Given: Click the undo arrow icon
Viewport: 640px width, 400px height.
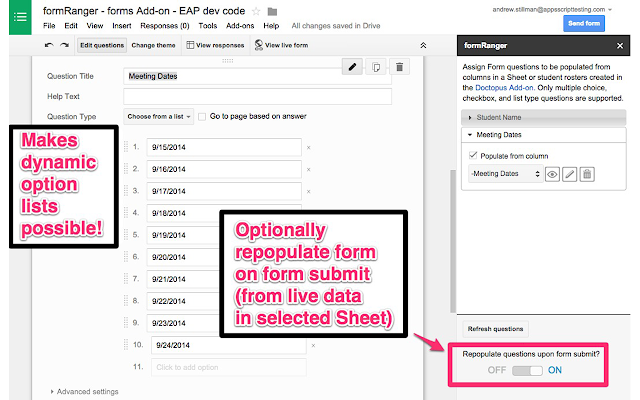Looking at the screenshot, I should coord(49,45).
